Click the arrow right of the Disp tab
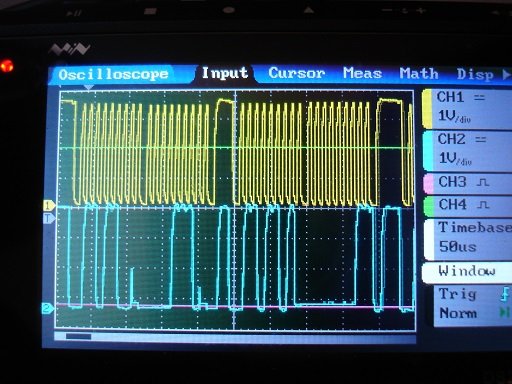 [x=506, y=74]
